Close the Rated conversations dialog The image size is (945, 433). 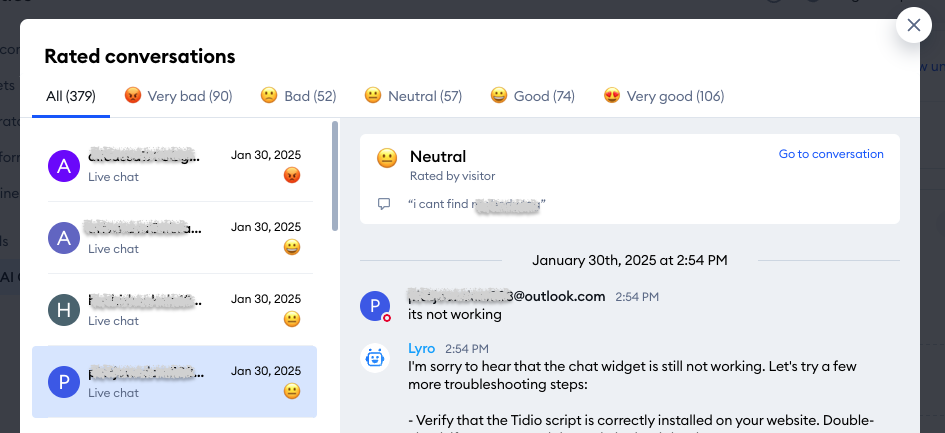(914, 25)
